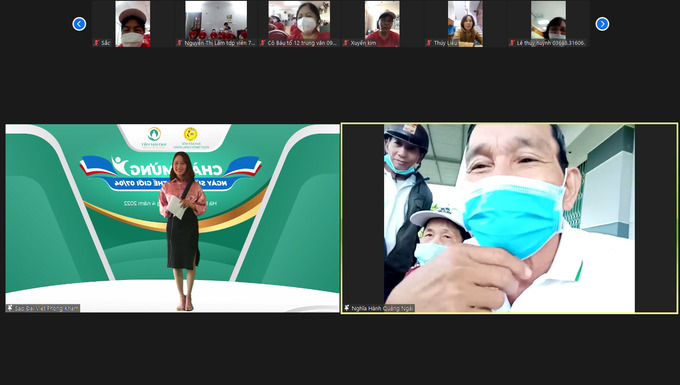Image resolution: width=680 pixels, height=385 pixels.
Task: Click the Nghĩa Hành Quảng Ngãi name label
Action: 382,308
